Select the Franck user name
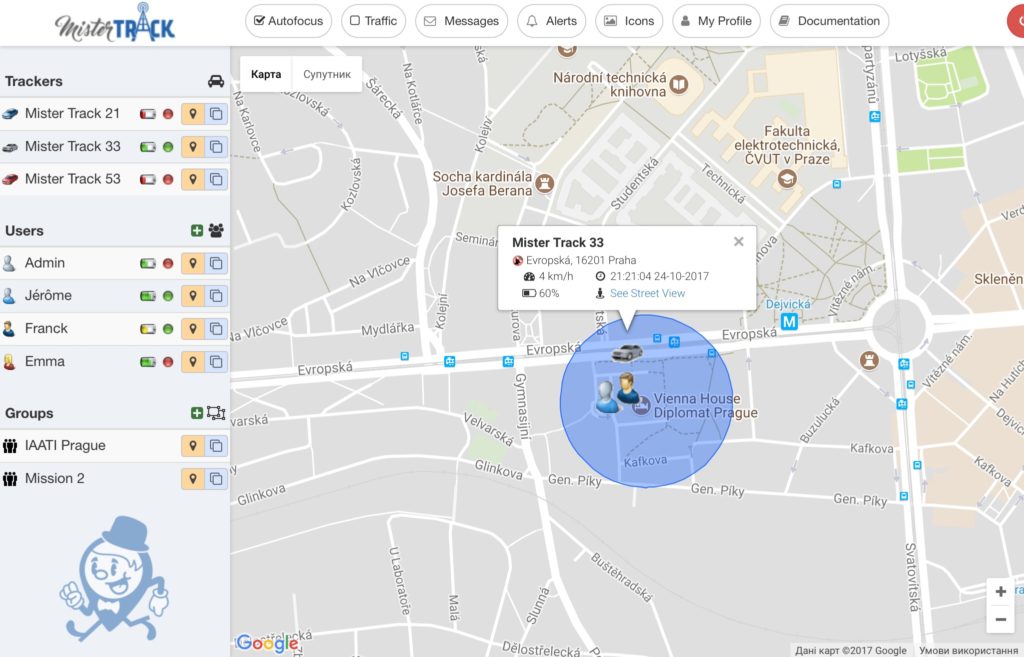1024x657 pixels. (46, 328)
